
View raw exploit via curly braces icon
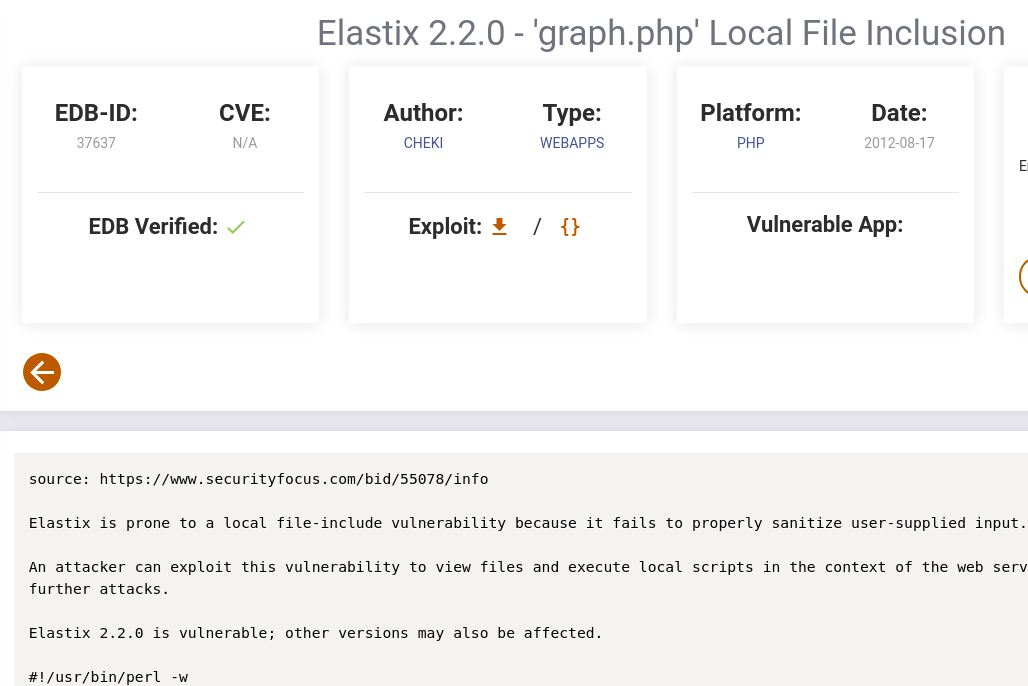[570, 227]
